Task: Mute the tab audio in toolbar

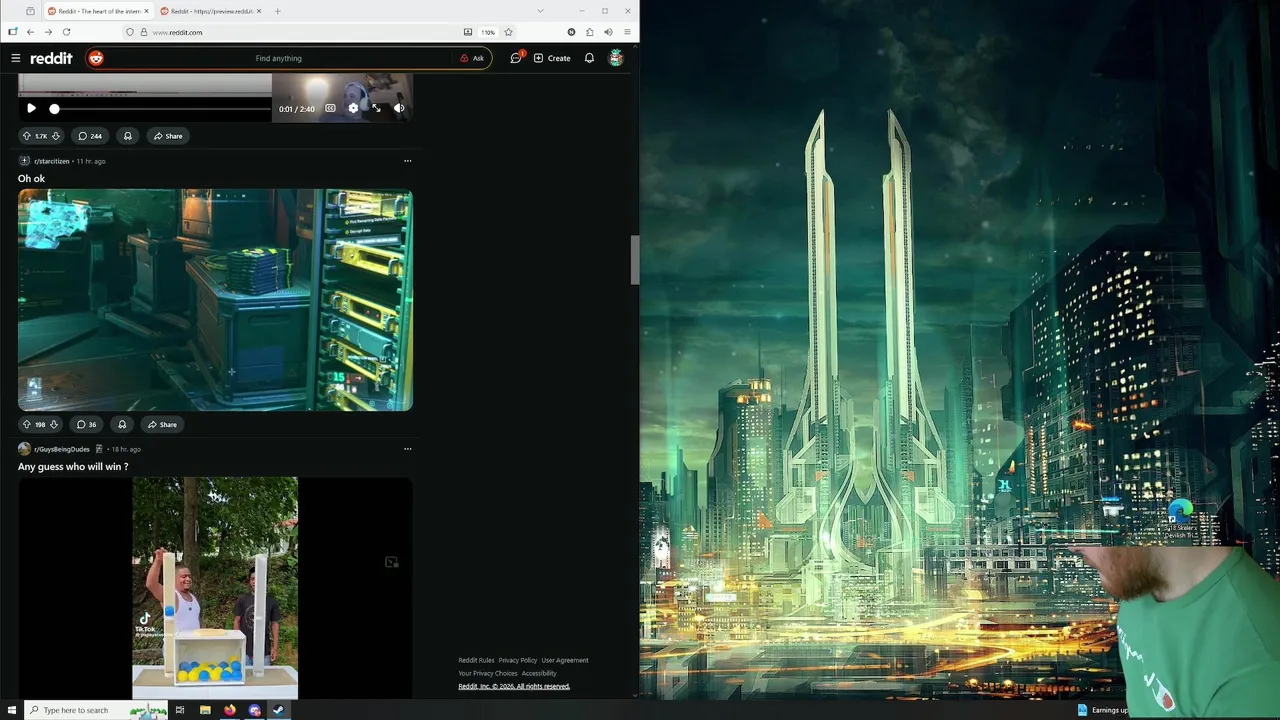Action: (x=608, y=32)
